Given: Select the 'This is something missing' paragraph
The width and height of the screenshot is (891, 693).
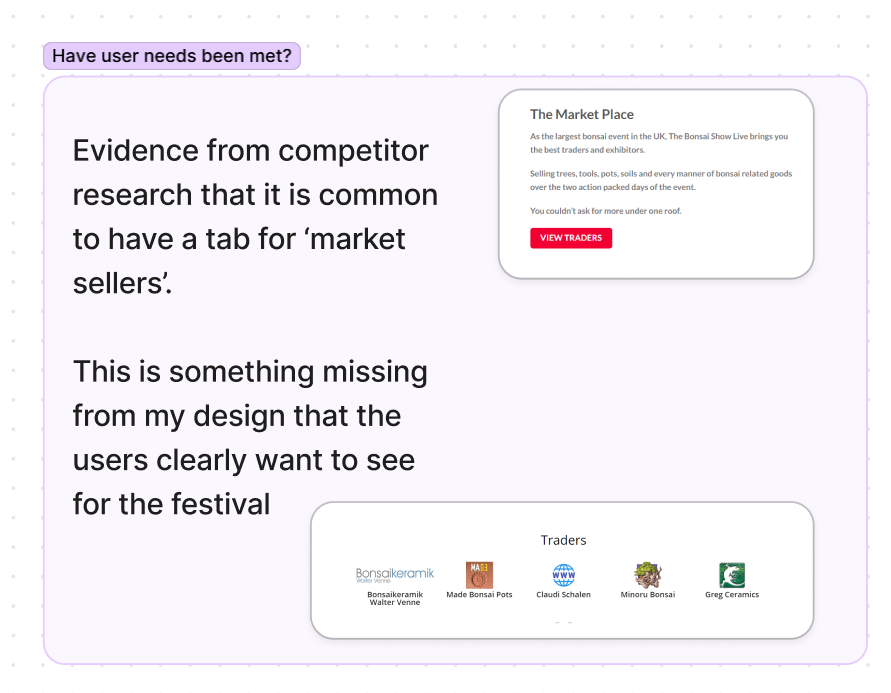Looking at the screenshot, I should click(250, 438).
